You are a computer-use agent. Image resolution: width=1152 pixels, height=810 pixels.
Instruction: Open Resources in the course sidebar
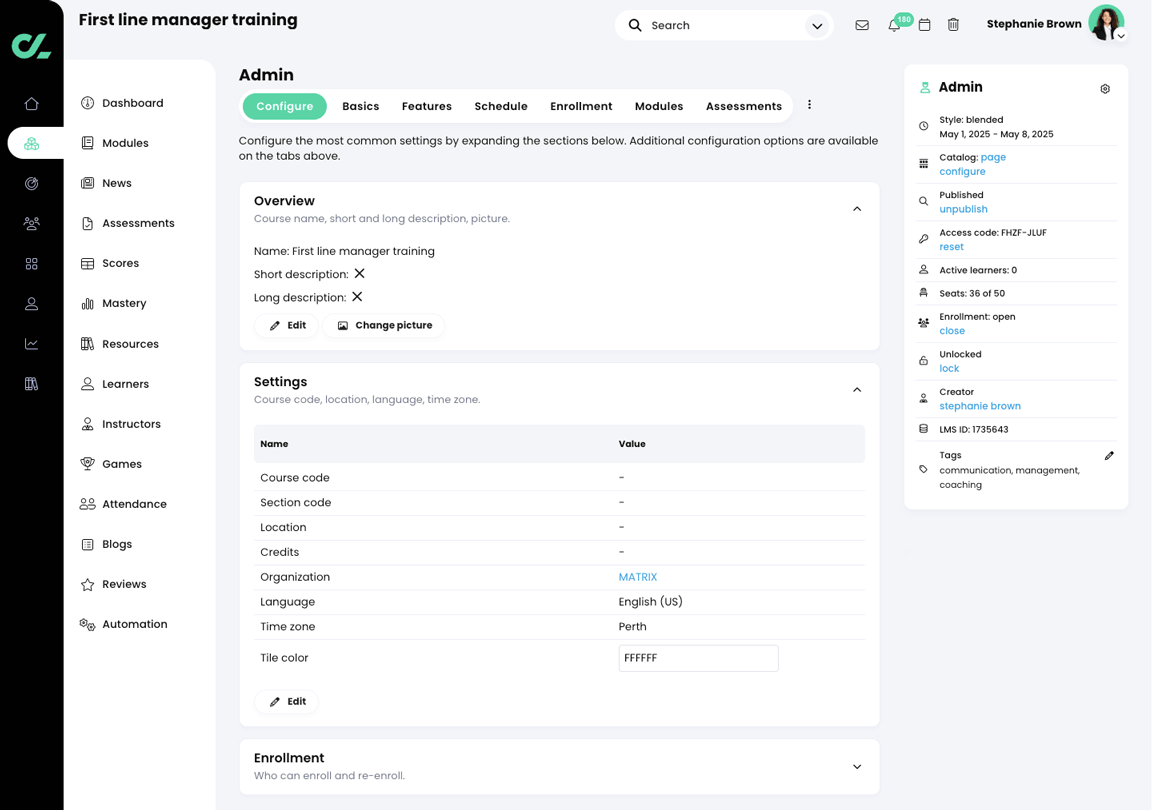[x=119, y=344]
